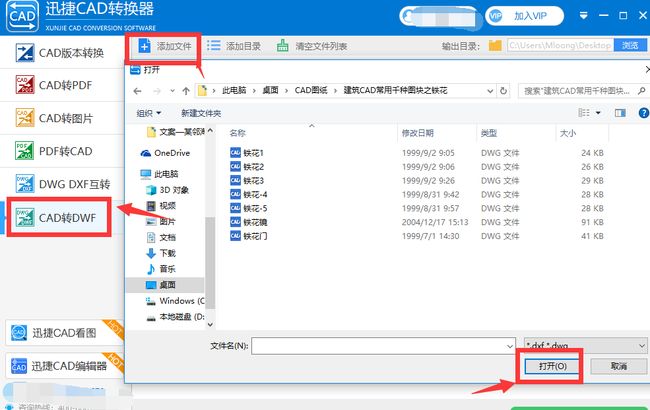This screenshot has width=650, height=410.
Task: Expand the 文件名 dropdown arrow
Action: pyautogui.click(x=510, y=346)
